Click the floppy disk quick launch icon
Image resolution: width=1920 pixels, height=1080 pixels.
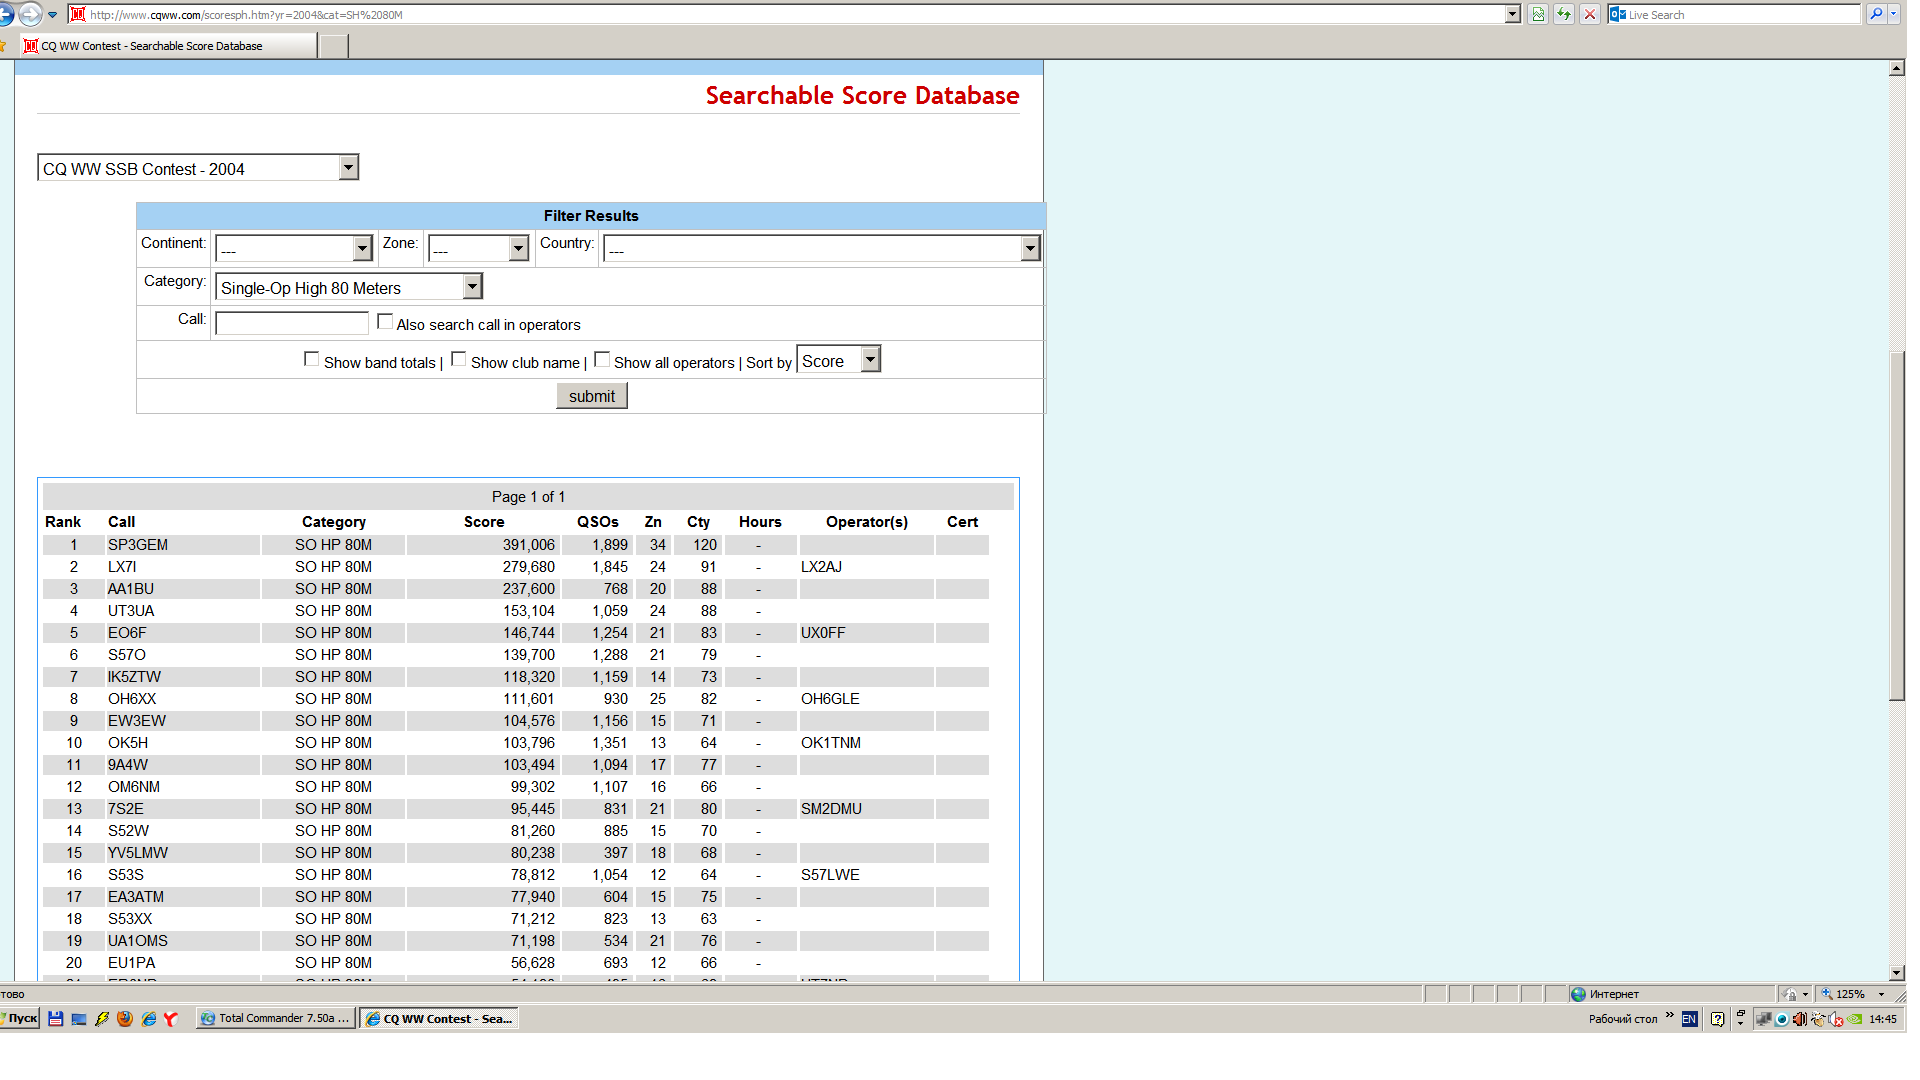[x=56, y=1019]
